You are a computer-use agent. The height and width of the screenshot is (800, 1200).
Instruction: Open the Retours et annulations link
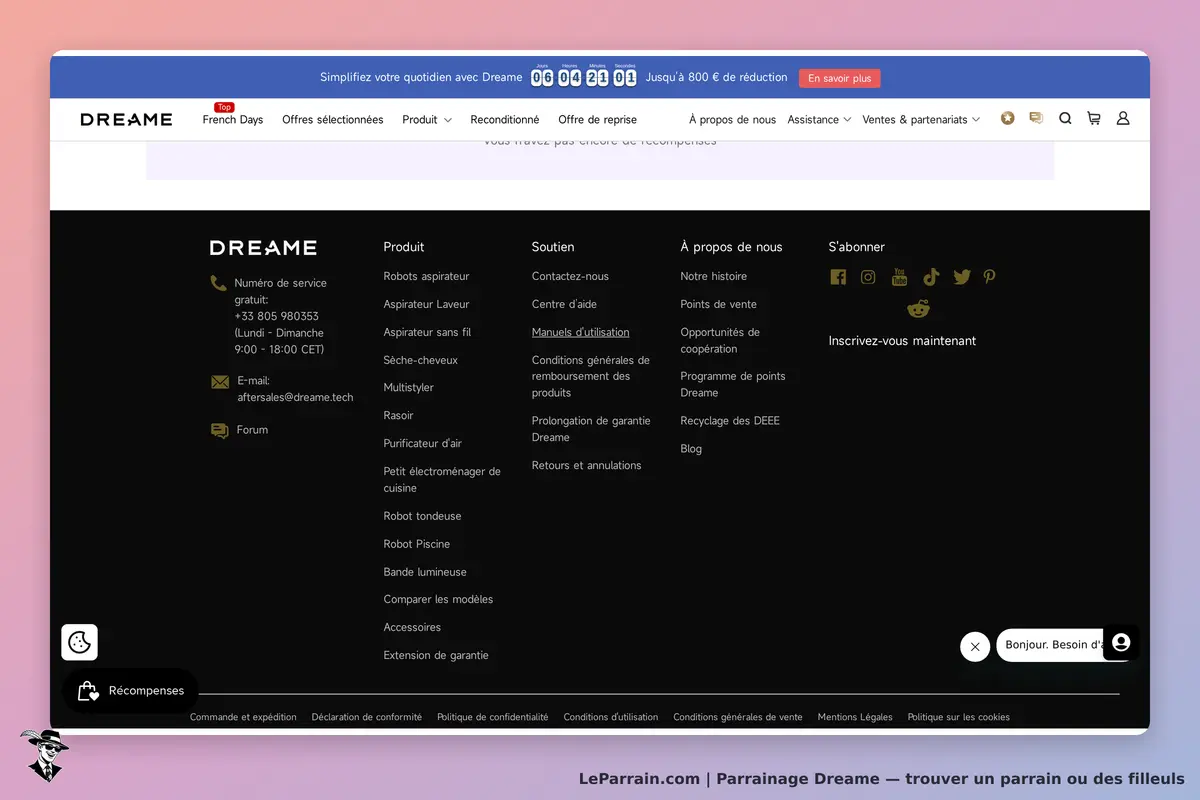tap(587, 465)
